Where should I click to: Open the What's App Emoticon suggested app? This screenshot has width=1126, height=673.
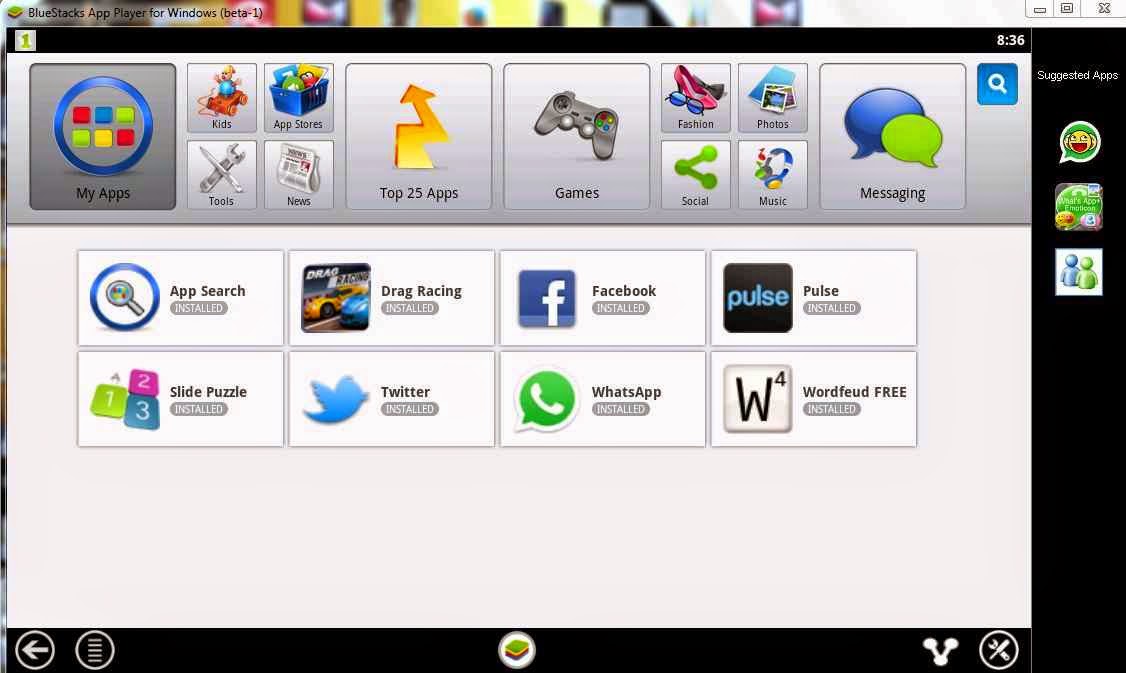point(1079,207)
